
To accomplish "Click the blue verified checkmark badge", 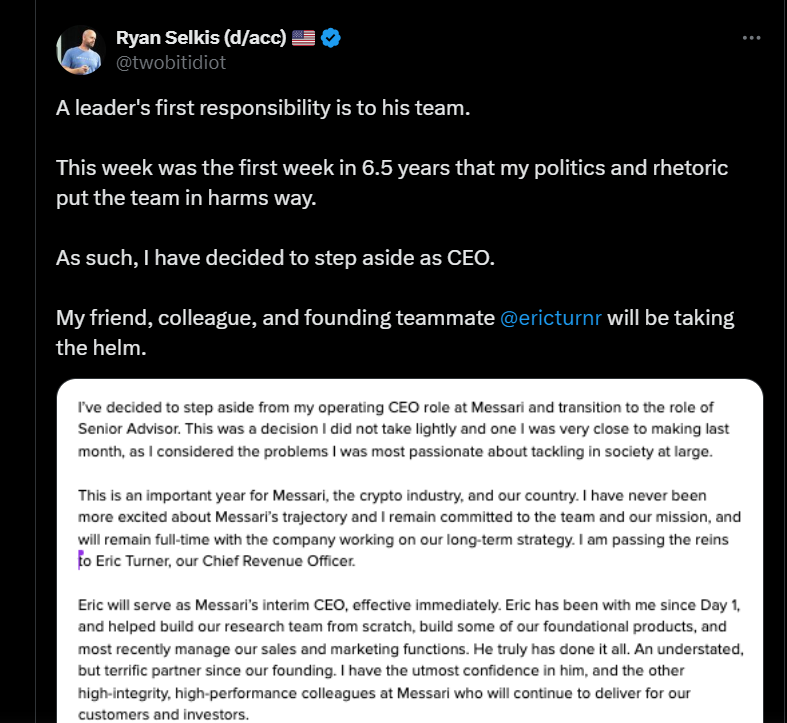I will 331,38.
